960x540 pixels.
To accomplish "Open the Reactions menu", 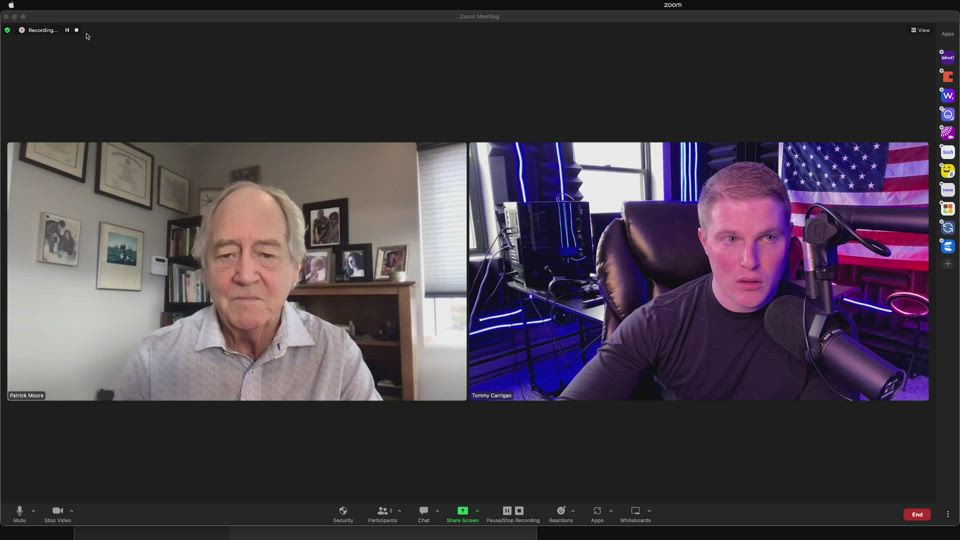I will pyautogui.click(x=561, y=511).
